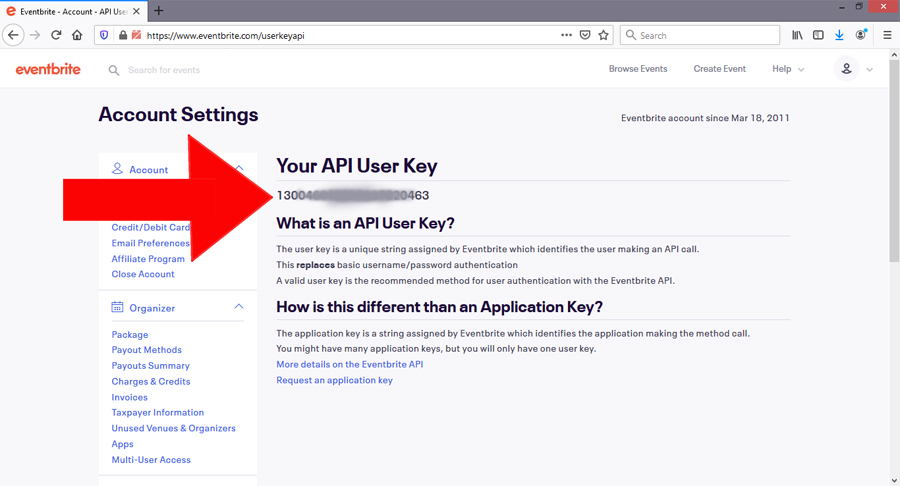
Task: Click the scrollbar up arrow
Action: 894,55
